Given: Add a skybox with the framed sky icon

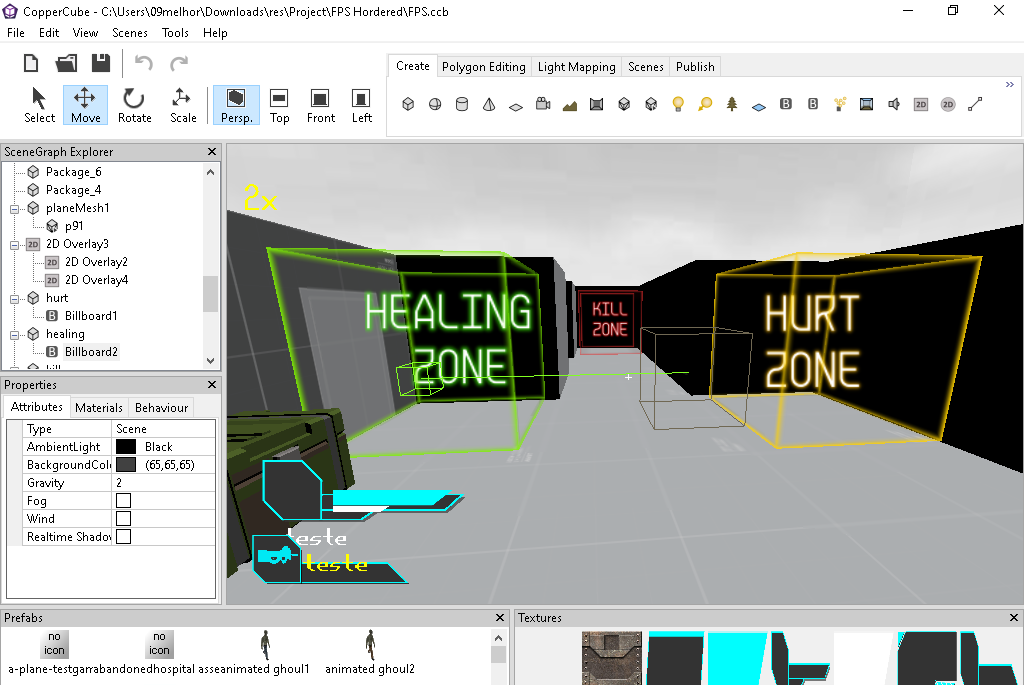Looking at the screenshot, I should pos(867,104).
